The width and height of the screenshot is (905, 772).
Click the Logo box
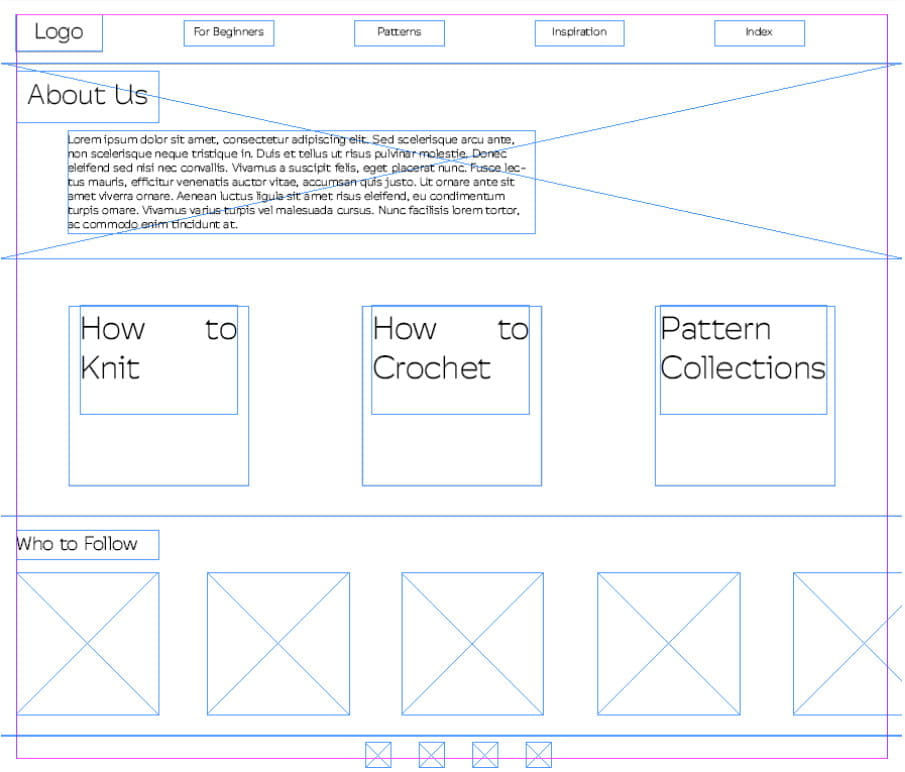tap(59, 33)
